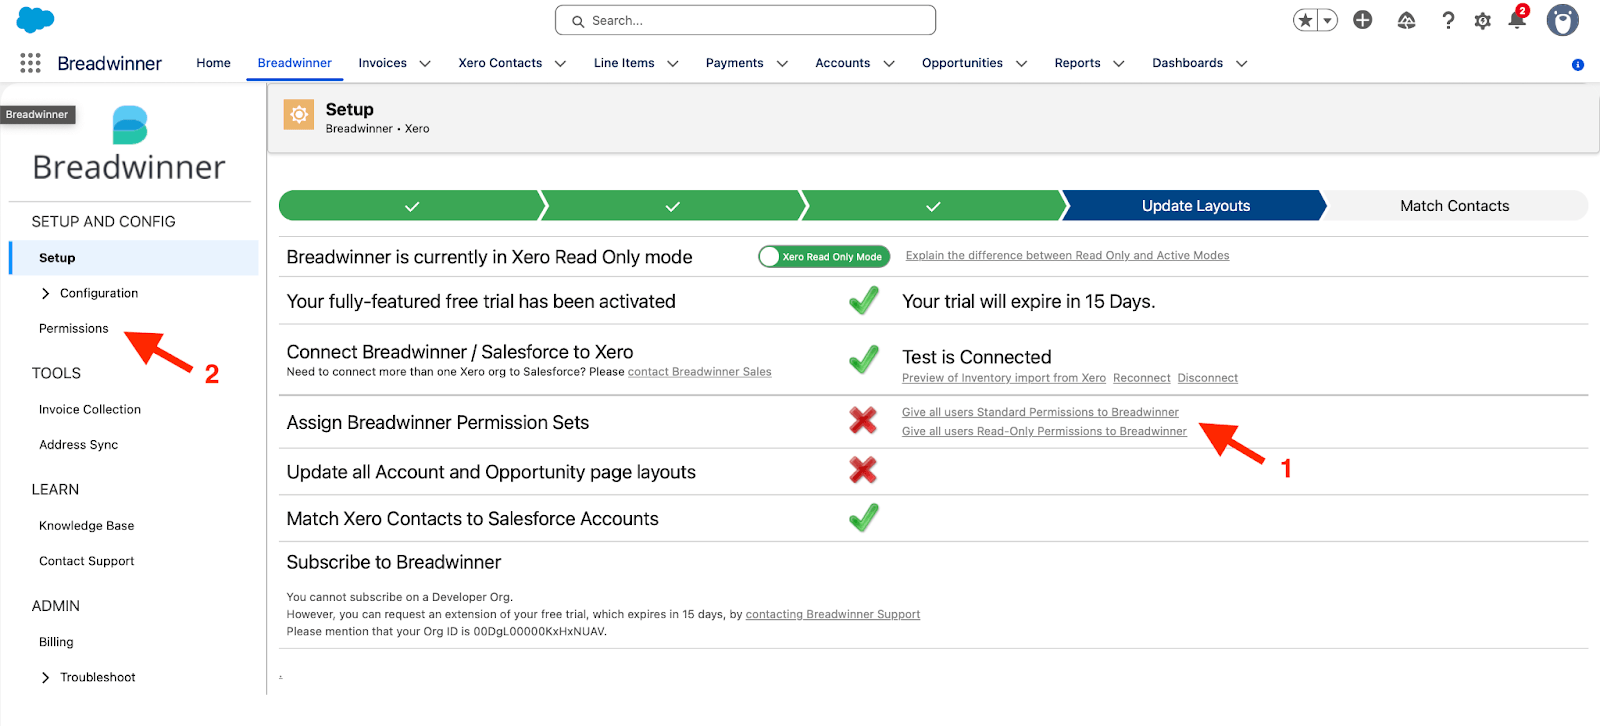Click Preview of Inventory import from Xero
The image size is (1600, 726).
point(1004,378)
